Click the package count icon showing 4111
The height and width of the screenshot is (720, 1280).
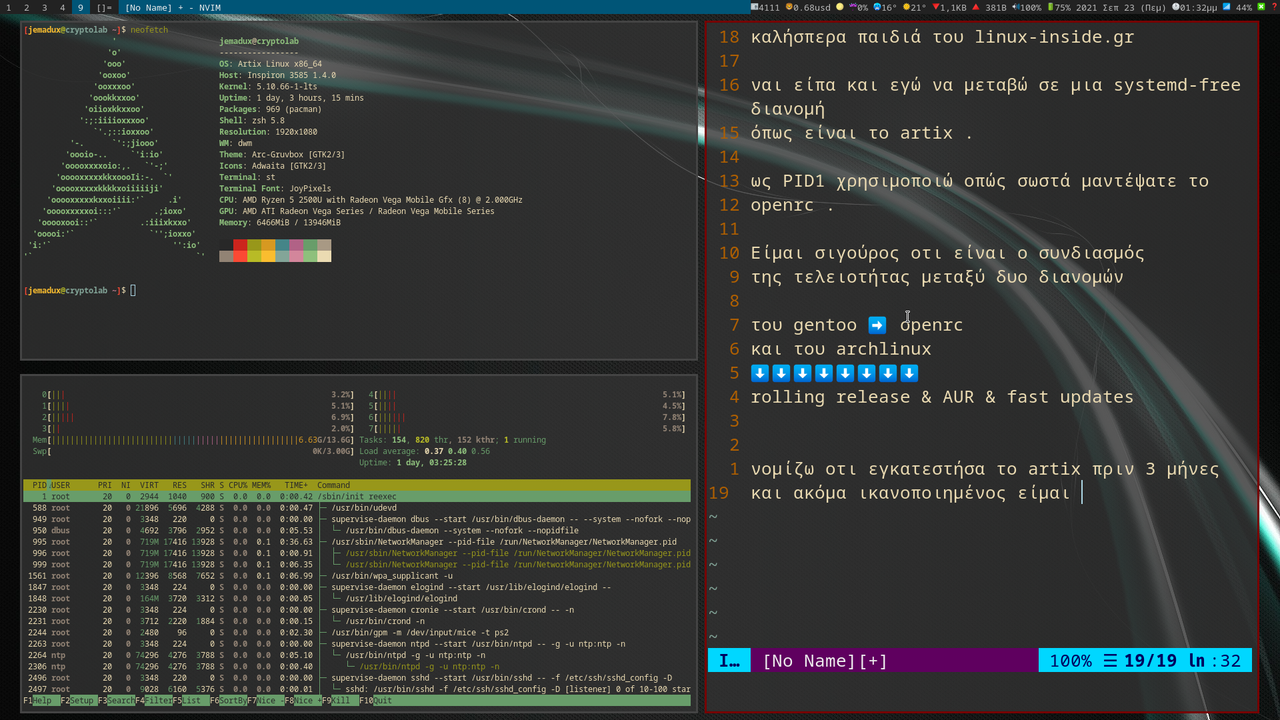pyautogui.click(x=755, y=7)
